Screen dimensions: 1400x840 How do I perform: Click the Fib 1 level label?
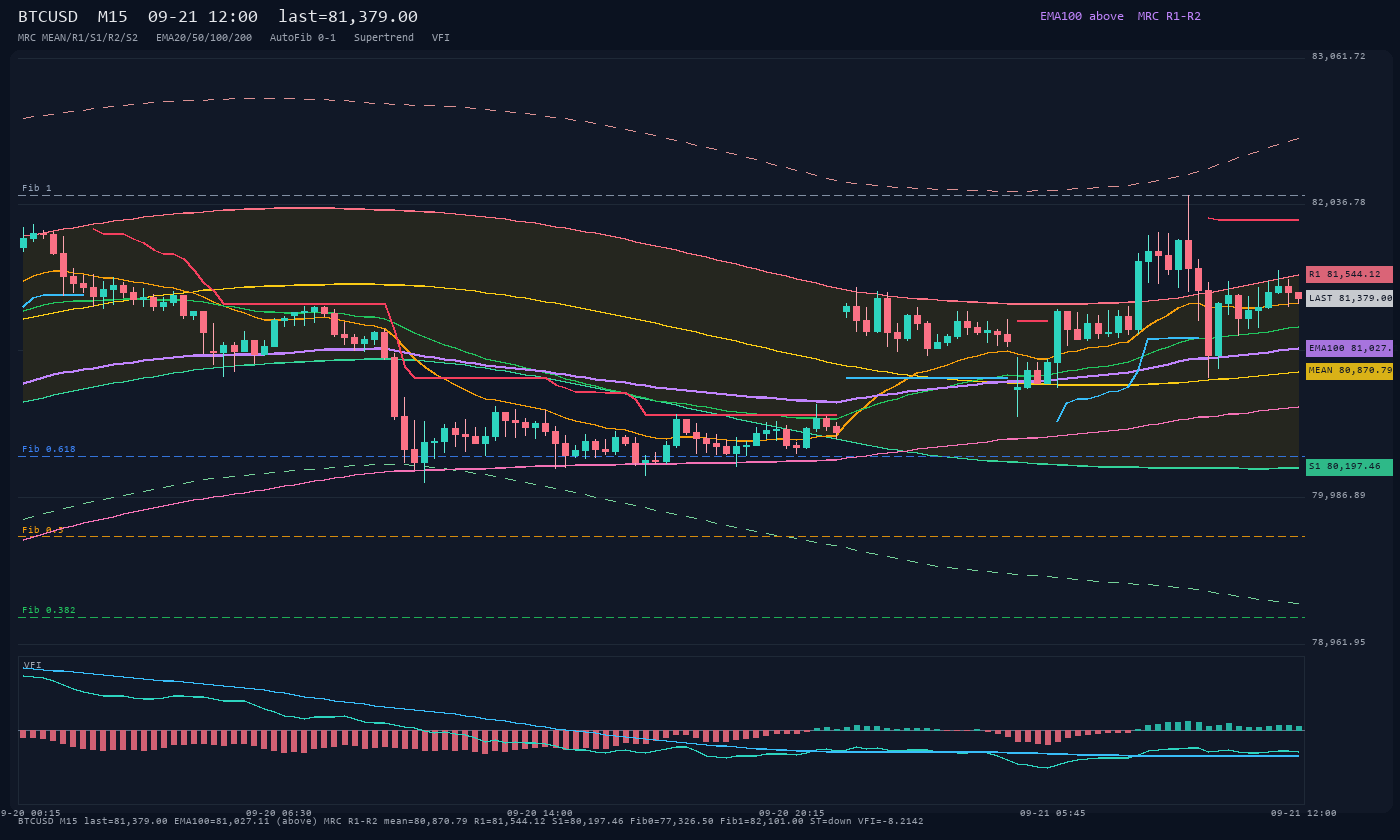[x=37, y=188]
